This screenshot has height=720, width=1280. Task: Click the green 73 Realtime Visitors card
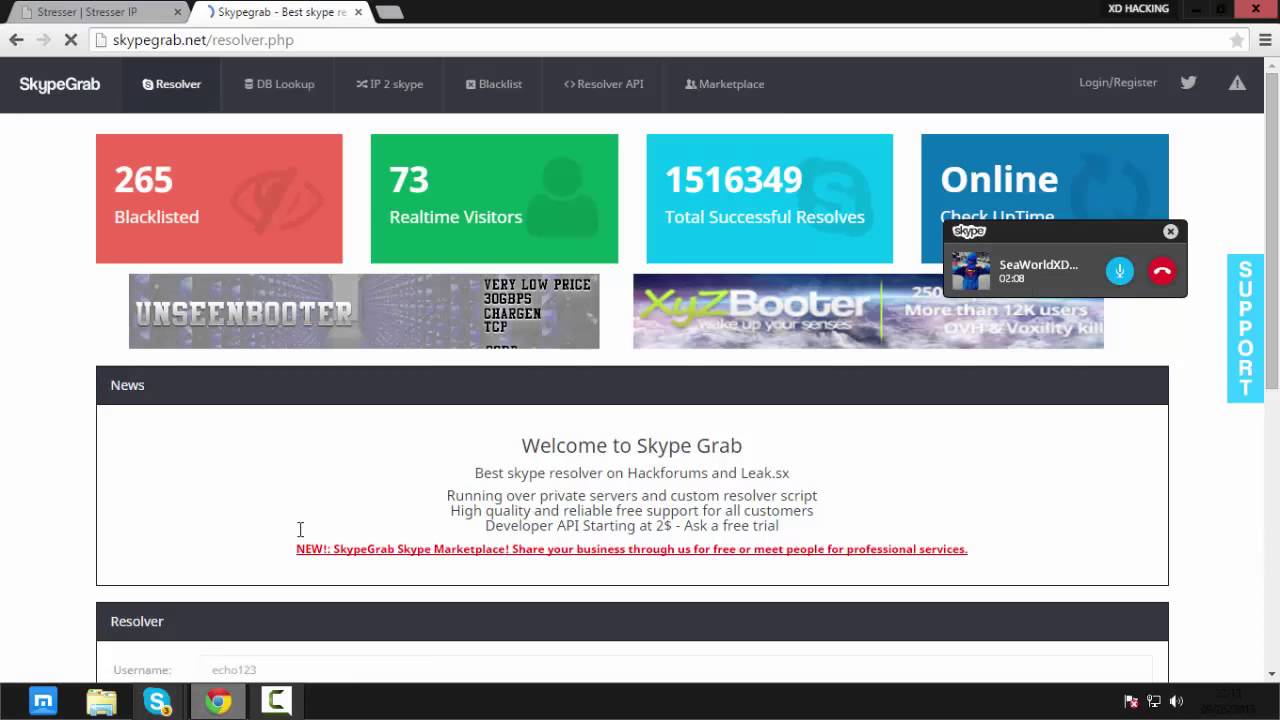494,199
